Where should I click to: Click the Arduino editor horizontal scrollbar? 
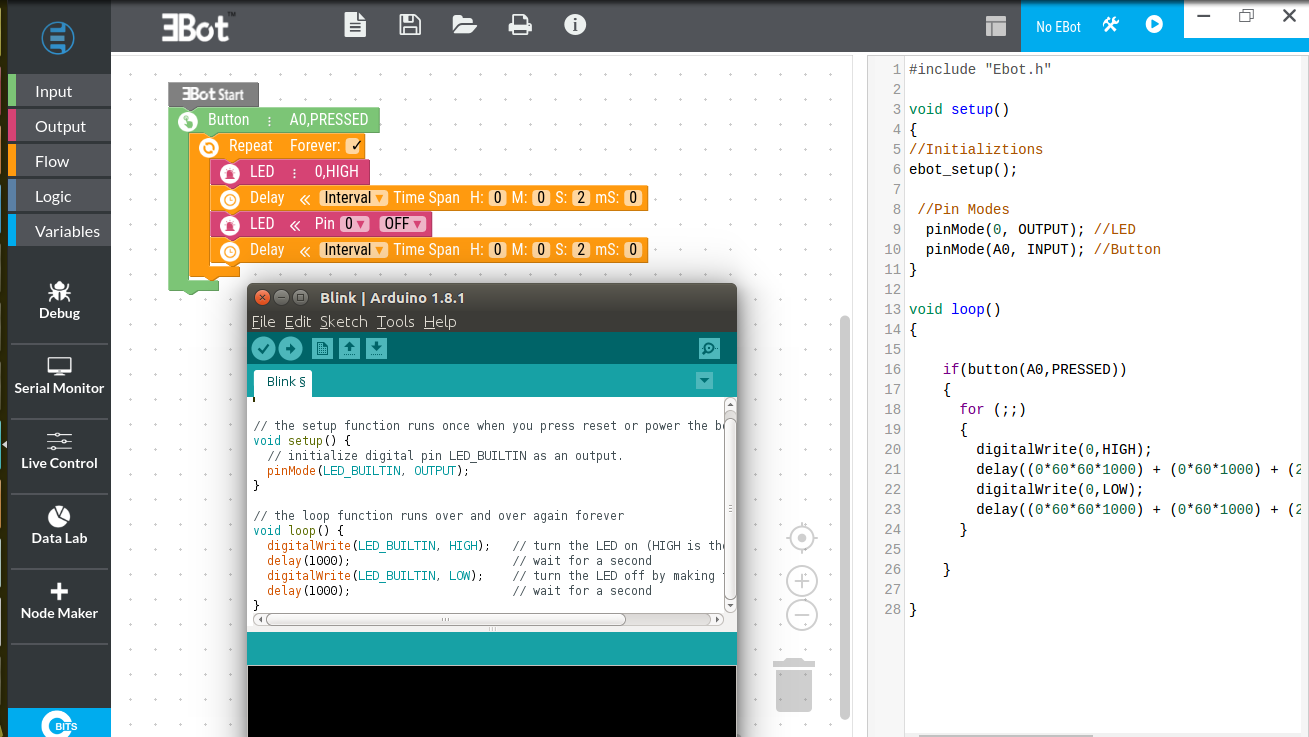click(446, 620)
